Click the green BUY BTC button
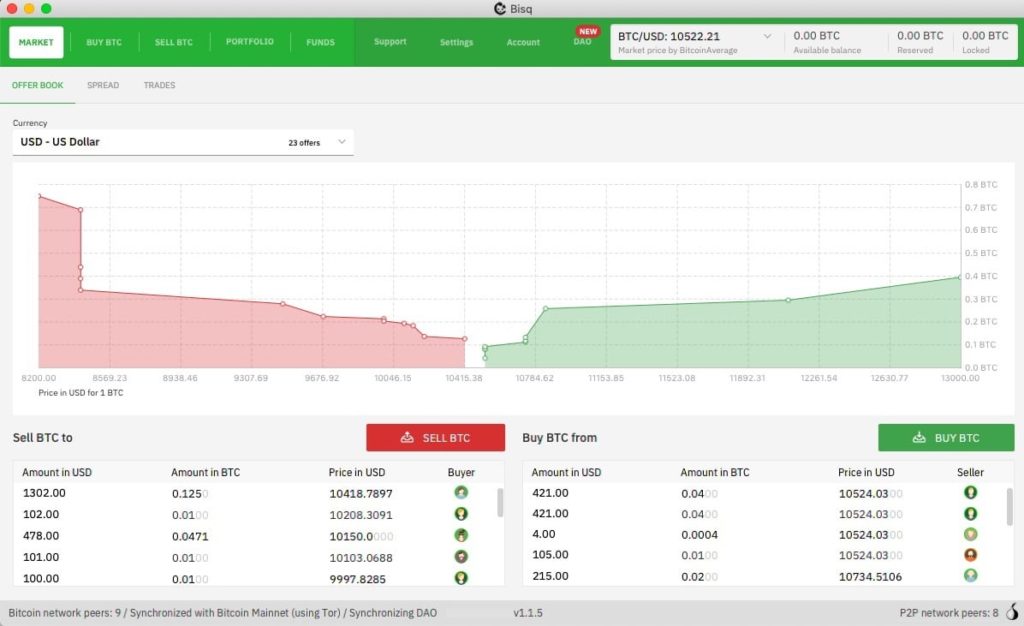 tap(946, 437)
